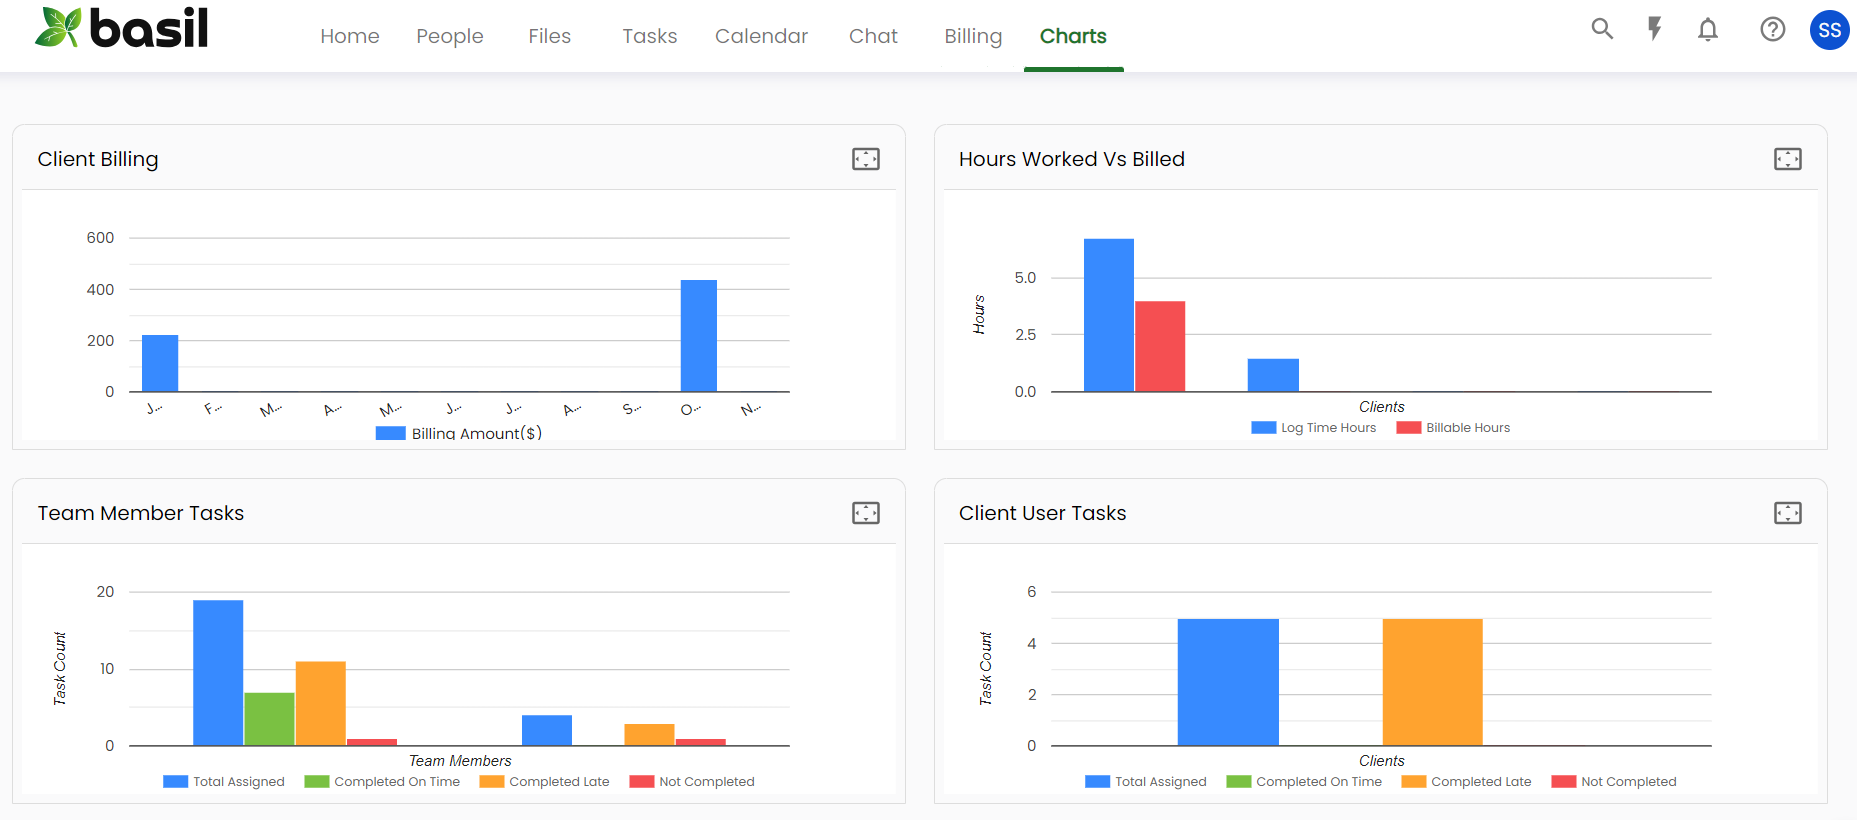Click the SS user avatar
Image resolution: width=1857 pixels, height=820 pixels.
tap(1829, 30)
